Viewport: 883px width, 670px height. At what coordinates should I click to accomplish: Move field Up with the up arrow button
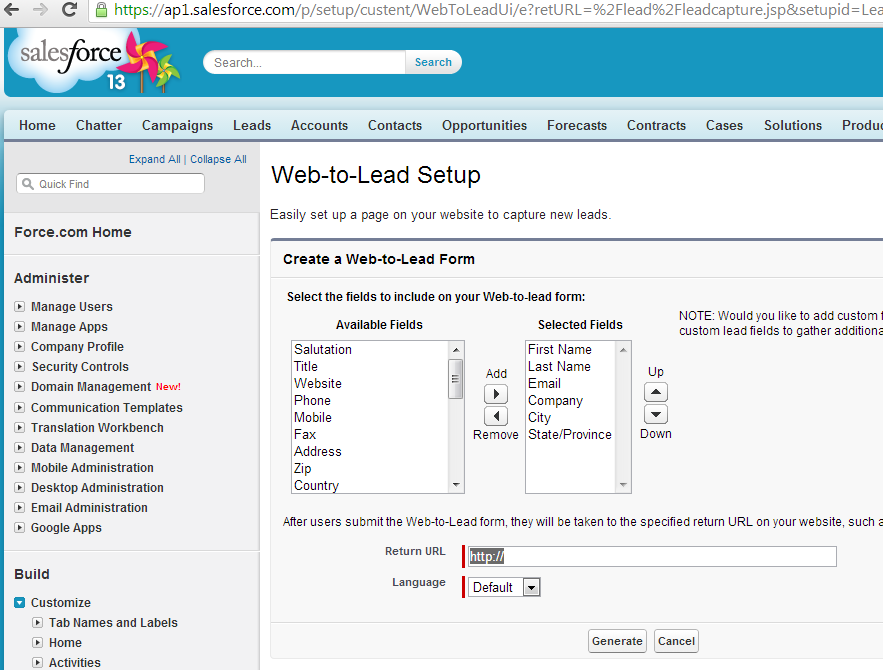pyautogui.click(x=656, y=392)
